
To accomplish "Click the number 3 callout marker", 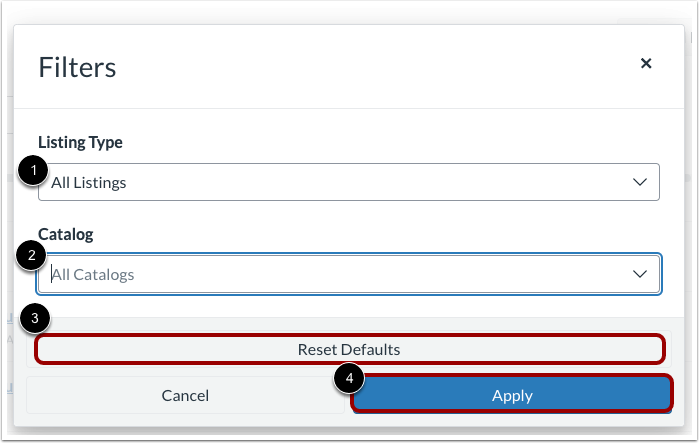I will tap(35, 319).
